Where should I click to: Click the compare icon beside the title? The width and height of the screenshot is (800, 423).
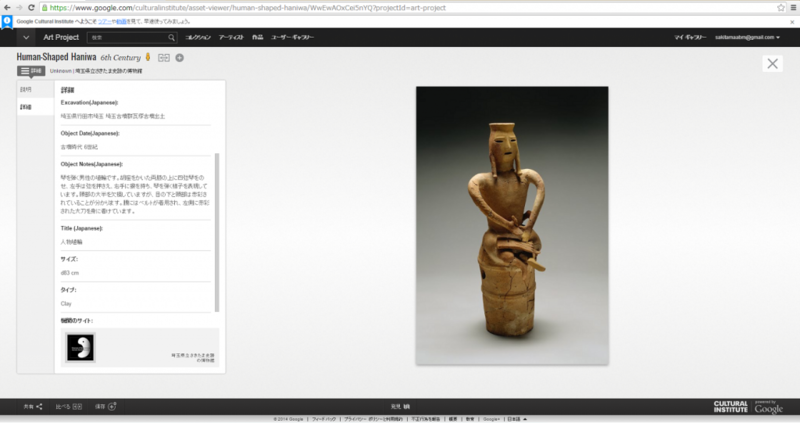coord(163,58)
